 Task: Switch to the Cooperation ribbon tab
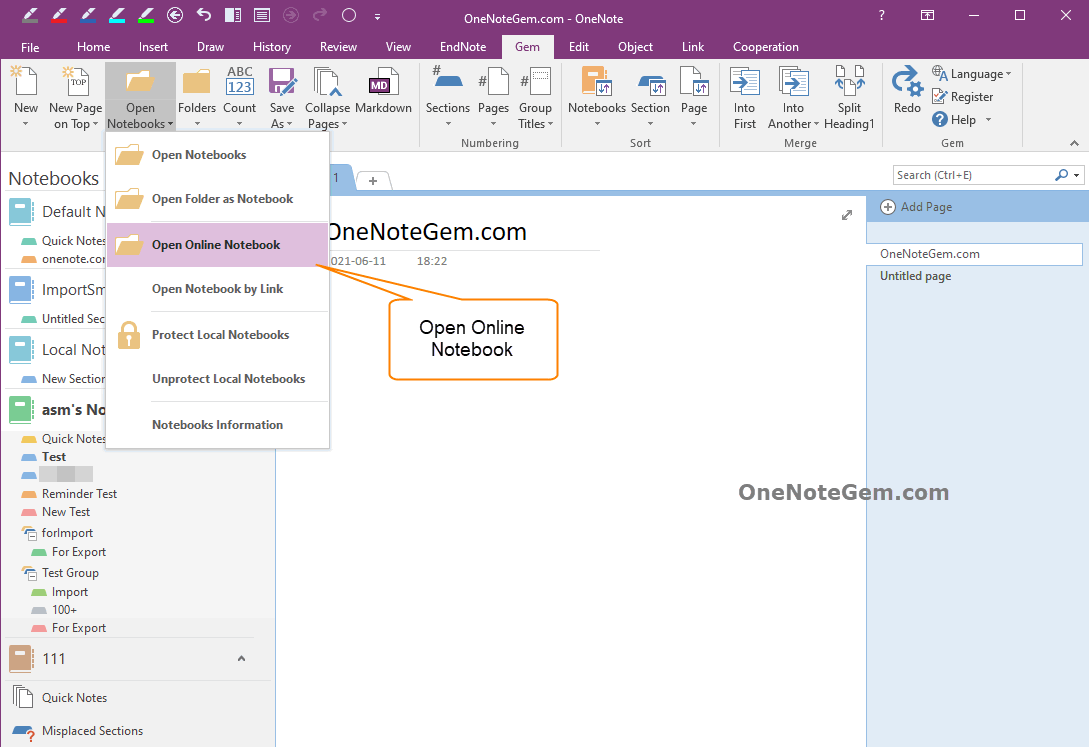pos(765,46)
